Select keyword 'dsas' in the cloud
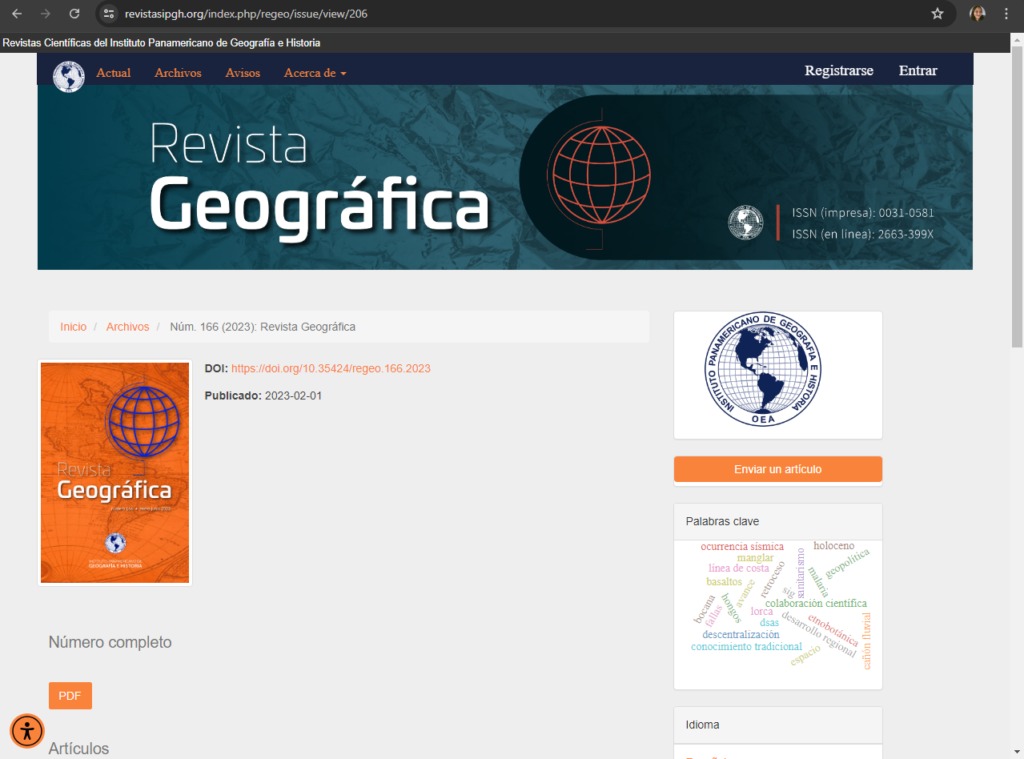This screenshot has height=759, width=1024. [x=769, y=622]
